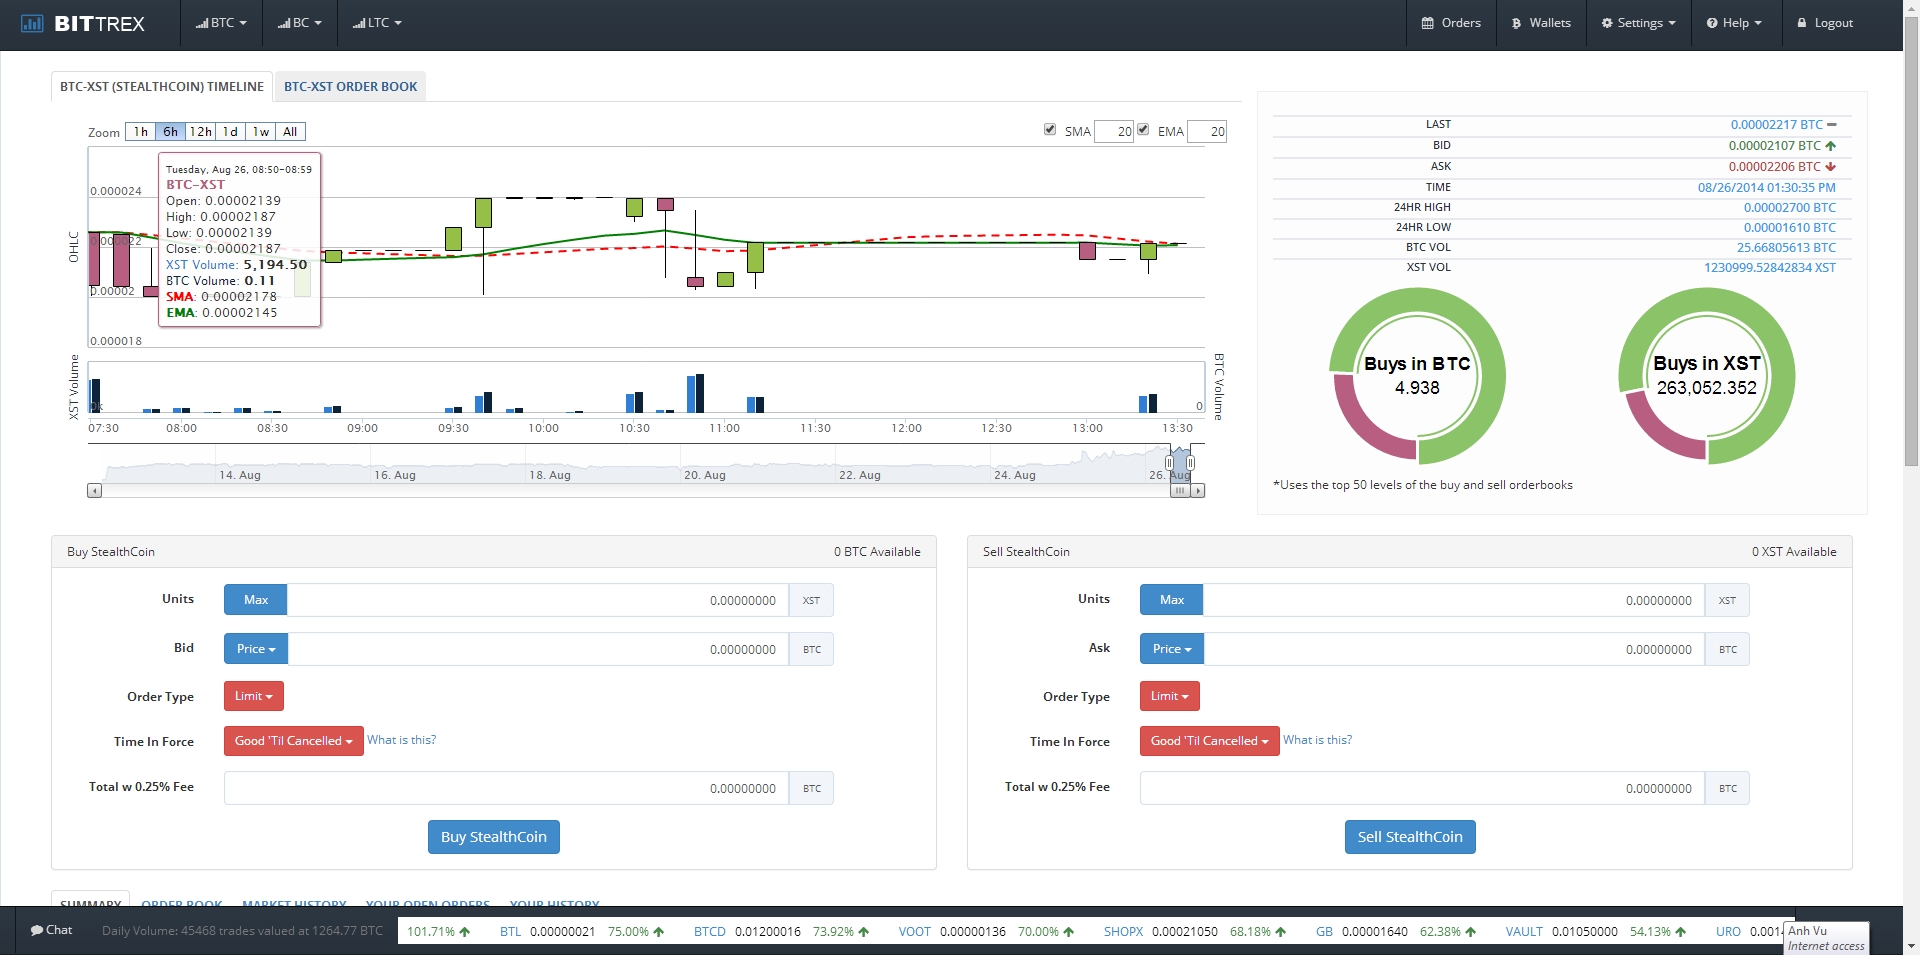Click the chart navigator right scroll arrow
The image size is (1920, 955).
pyautogui.click(x=1198, y=491)
